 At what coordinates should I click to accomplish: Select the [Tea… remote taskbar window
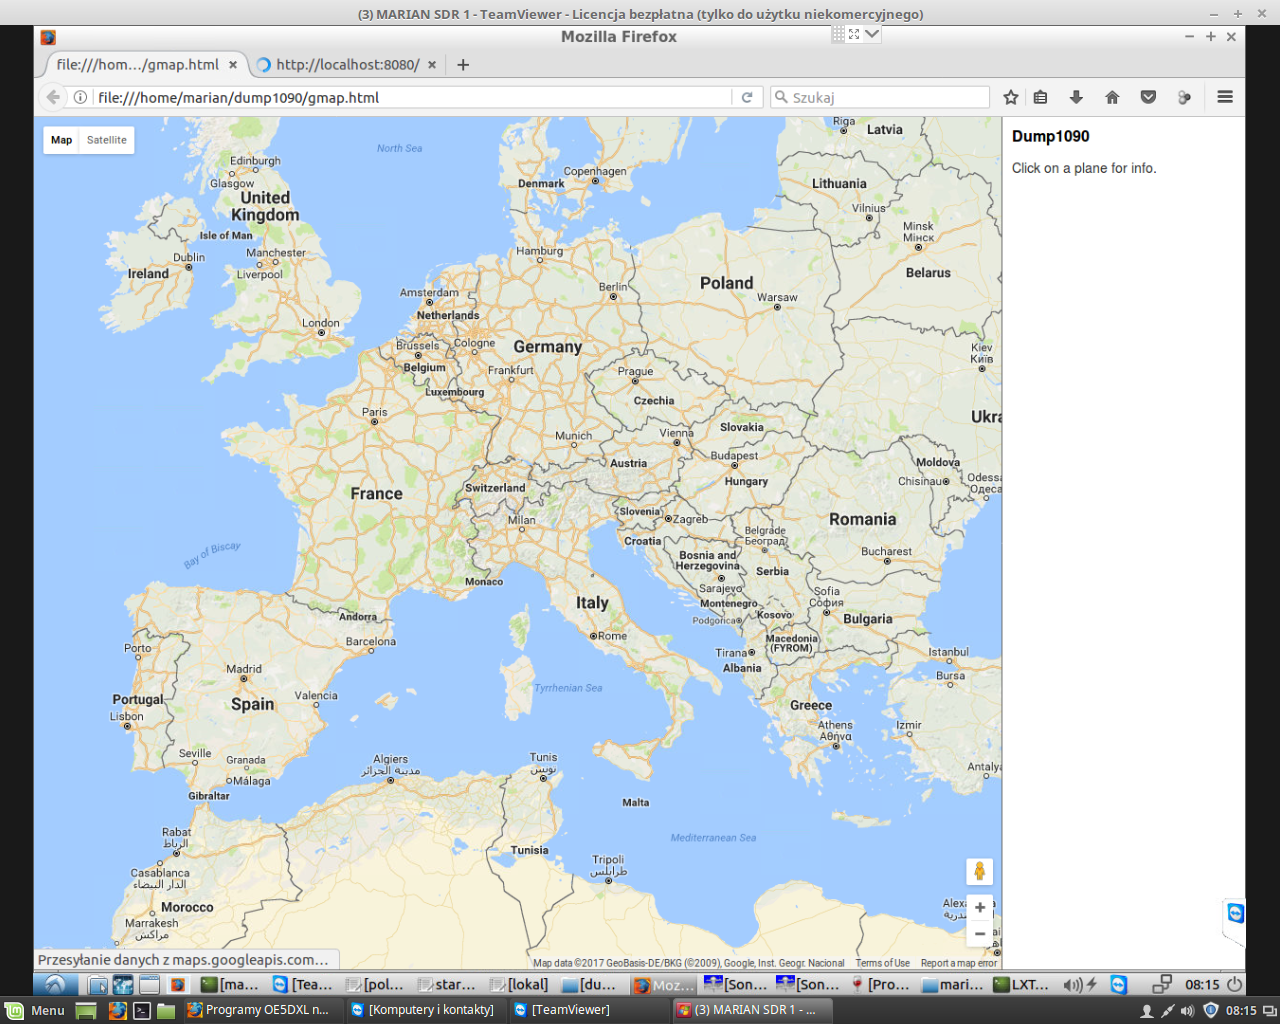click(x=302, y=984)
